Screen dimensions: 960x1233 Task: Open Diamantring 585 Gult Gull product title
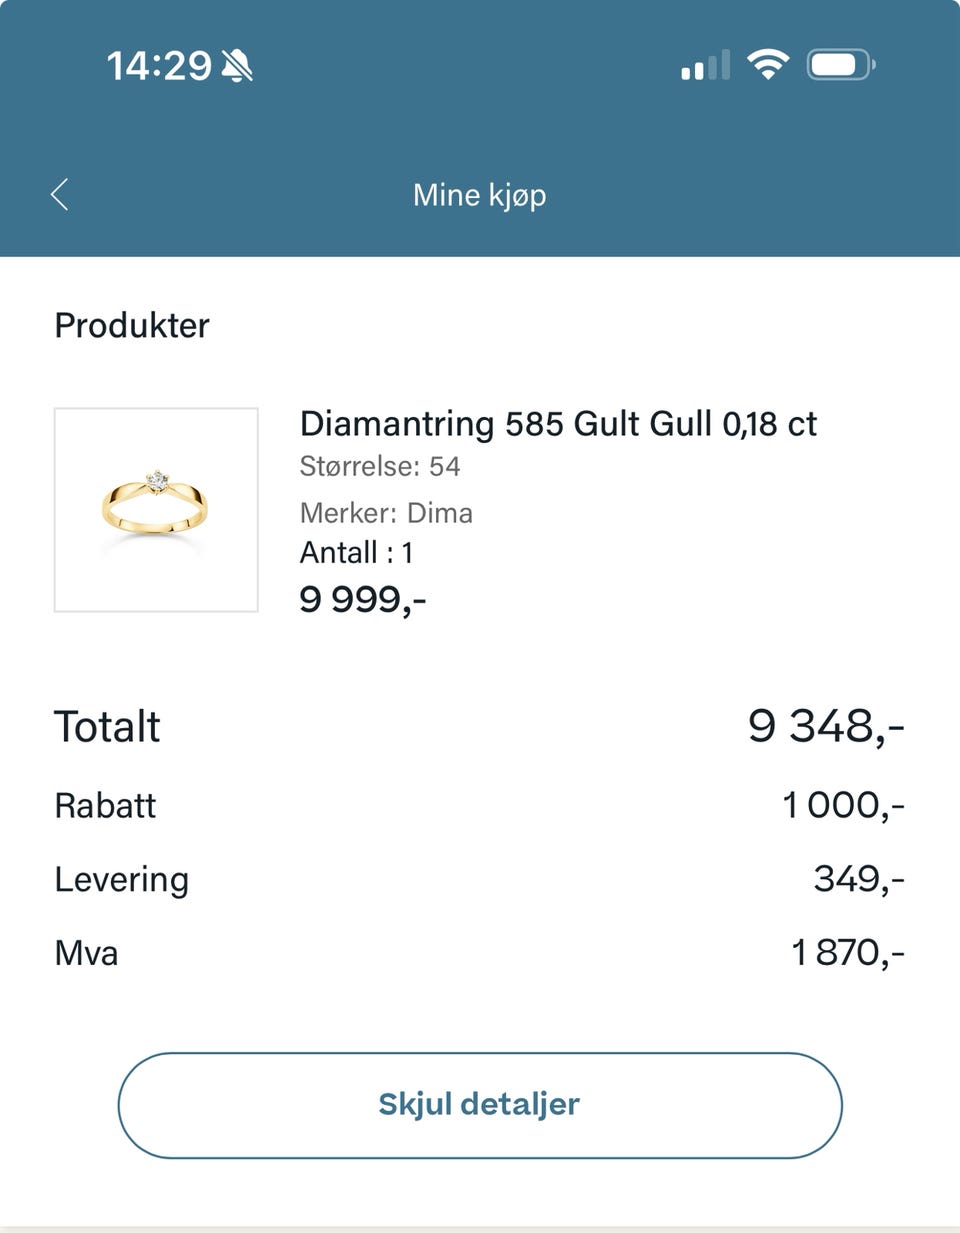(558, 424)
